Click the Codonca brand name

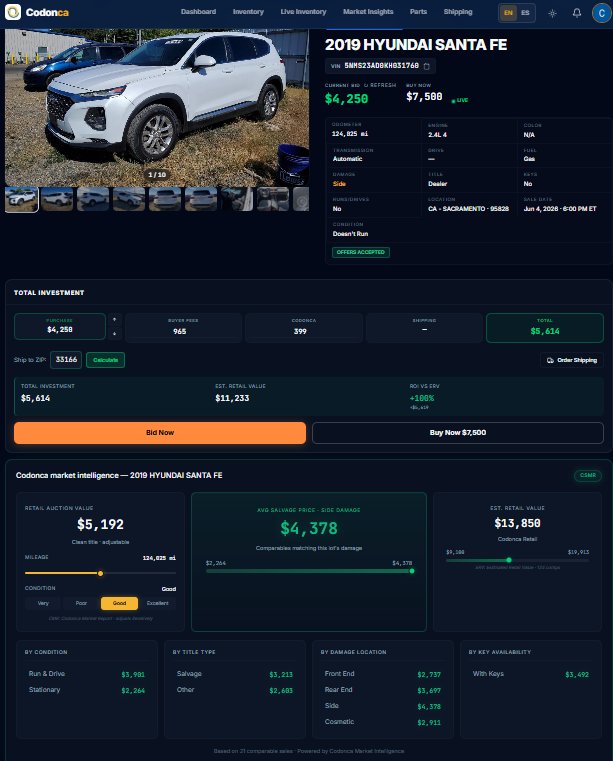click(47, 13)
